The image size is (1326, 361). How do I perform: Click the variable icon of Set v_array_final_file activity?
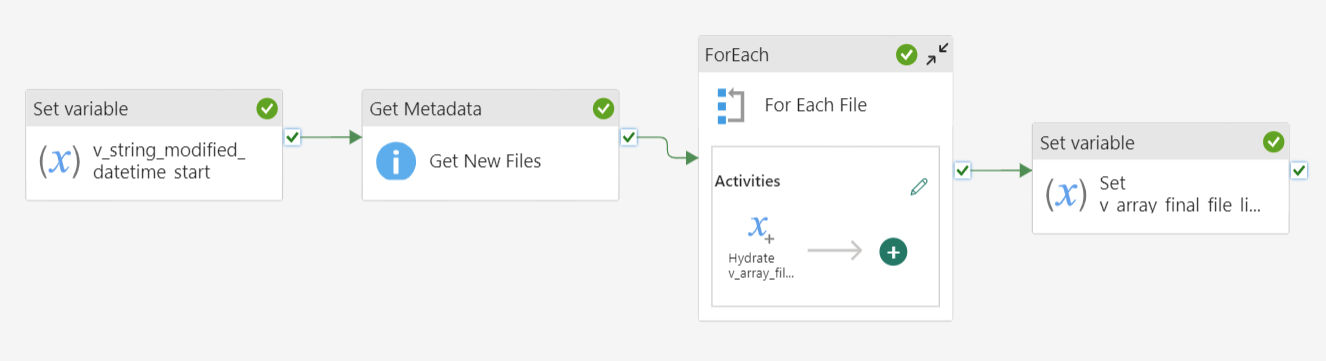(1066, 194)
